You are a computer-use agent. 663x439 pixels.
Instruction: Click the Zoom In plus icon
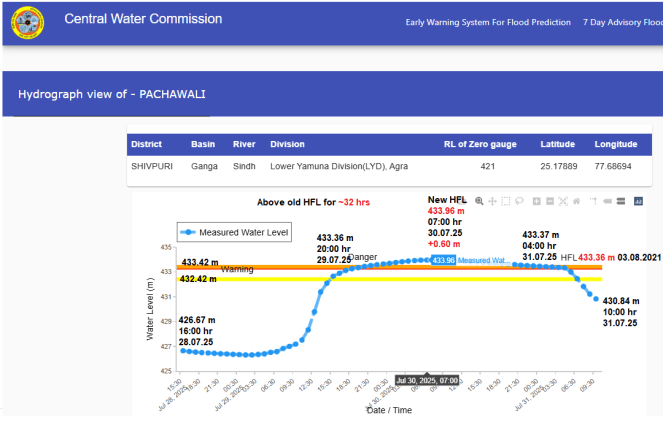[537, 201]
